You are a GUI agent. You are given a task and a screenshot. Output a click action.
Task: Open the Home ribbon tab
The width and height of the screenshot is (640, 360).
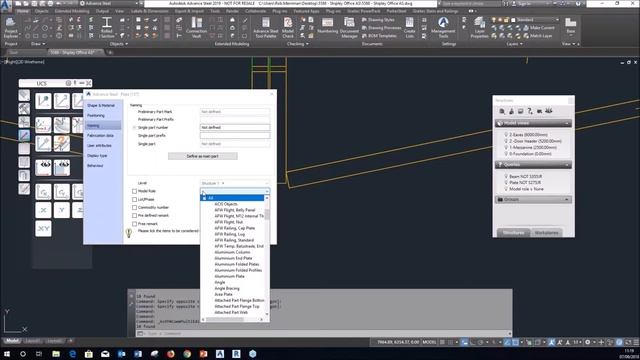point(23,11)
